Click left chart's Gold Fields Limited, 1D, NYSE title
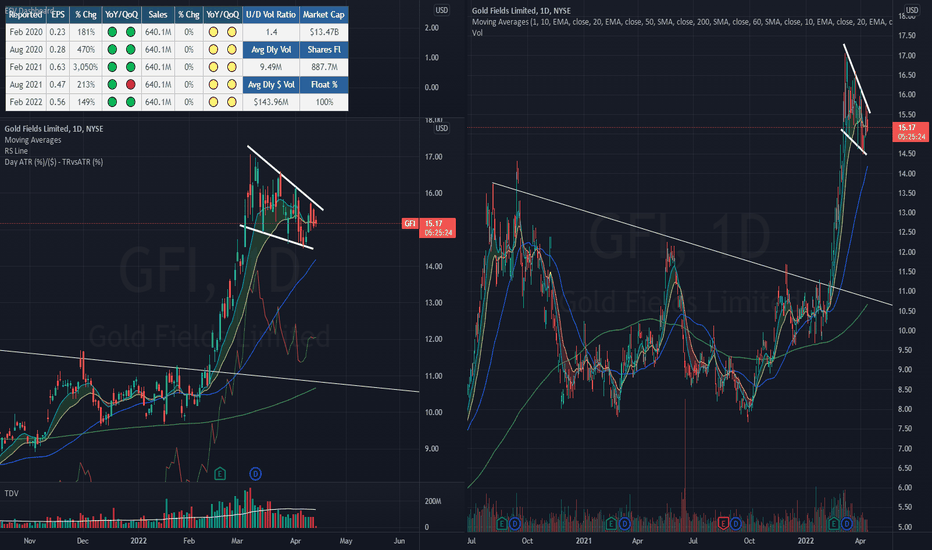Viewport: 932px width, 550px height. tap(53, 128)
